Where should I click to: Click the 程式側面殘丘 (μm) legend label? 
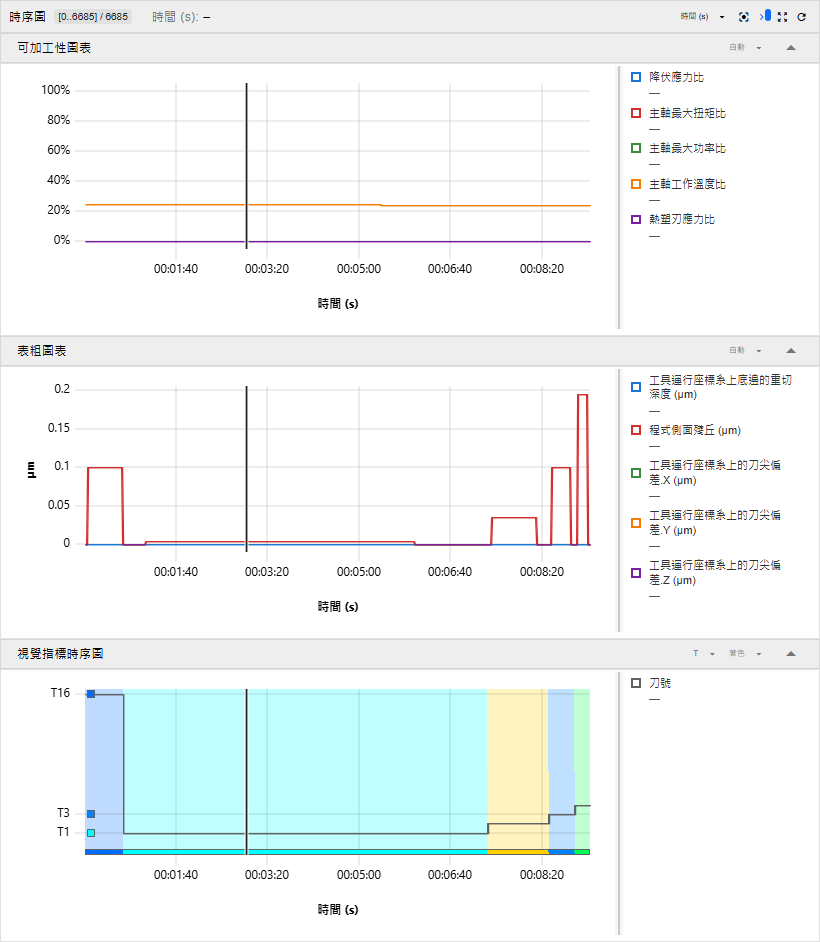[695, 430]
